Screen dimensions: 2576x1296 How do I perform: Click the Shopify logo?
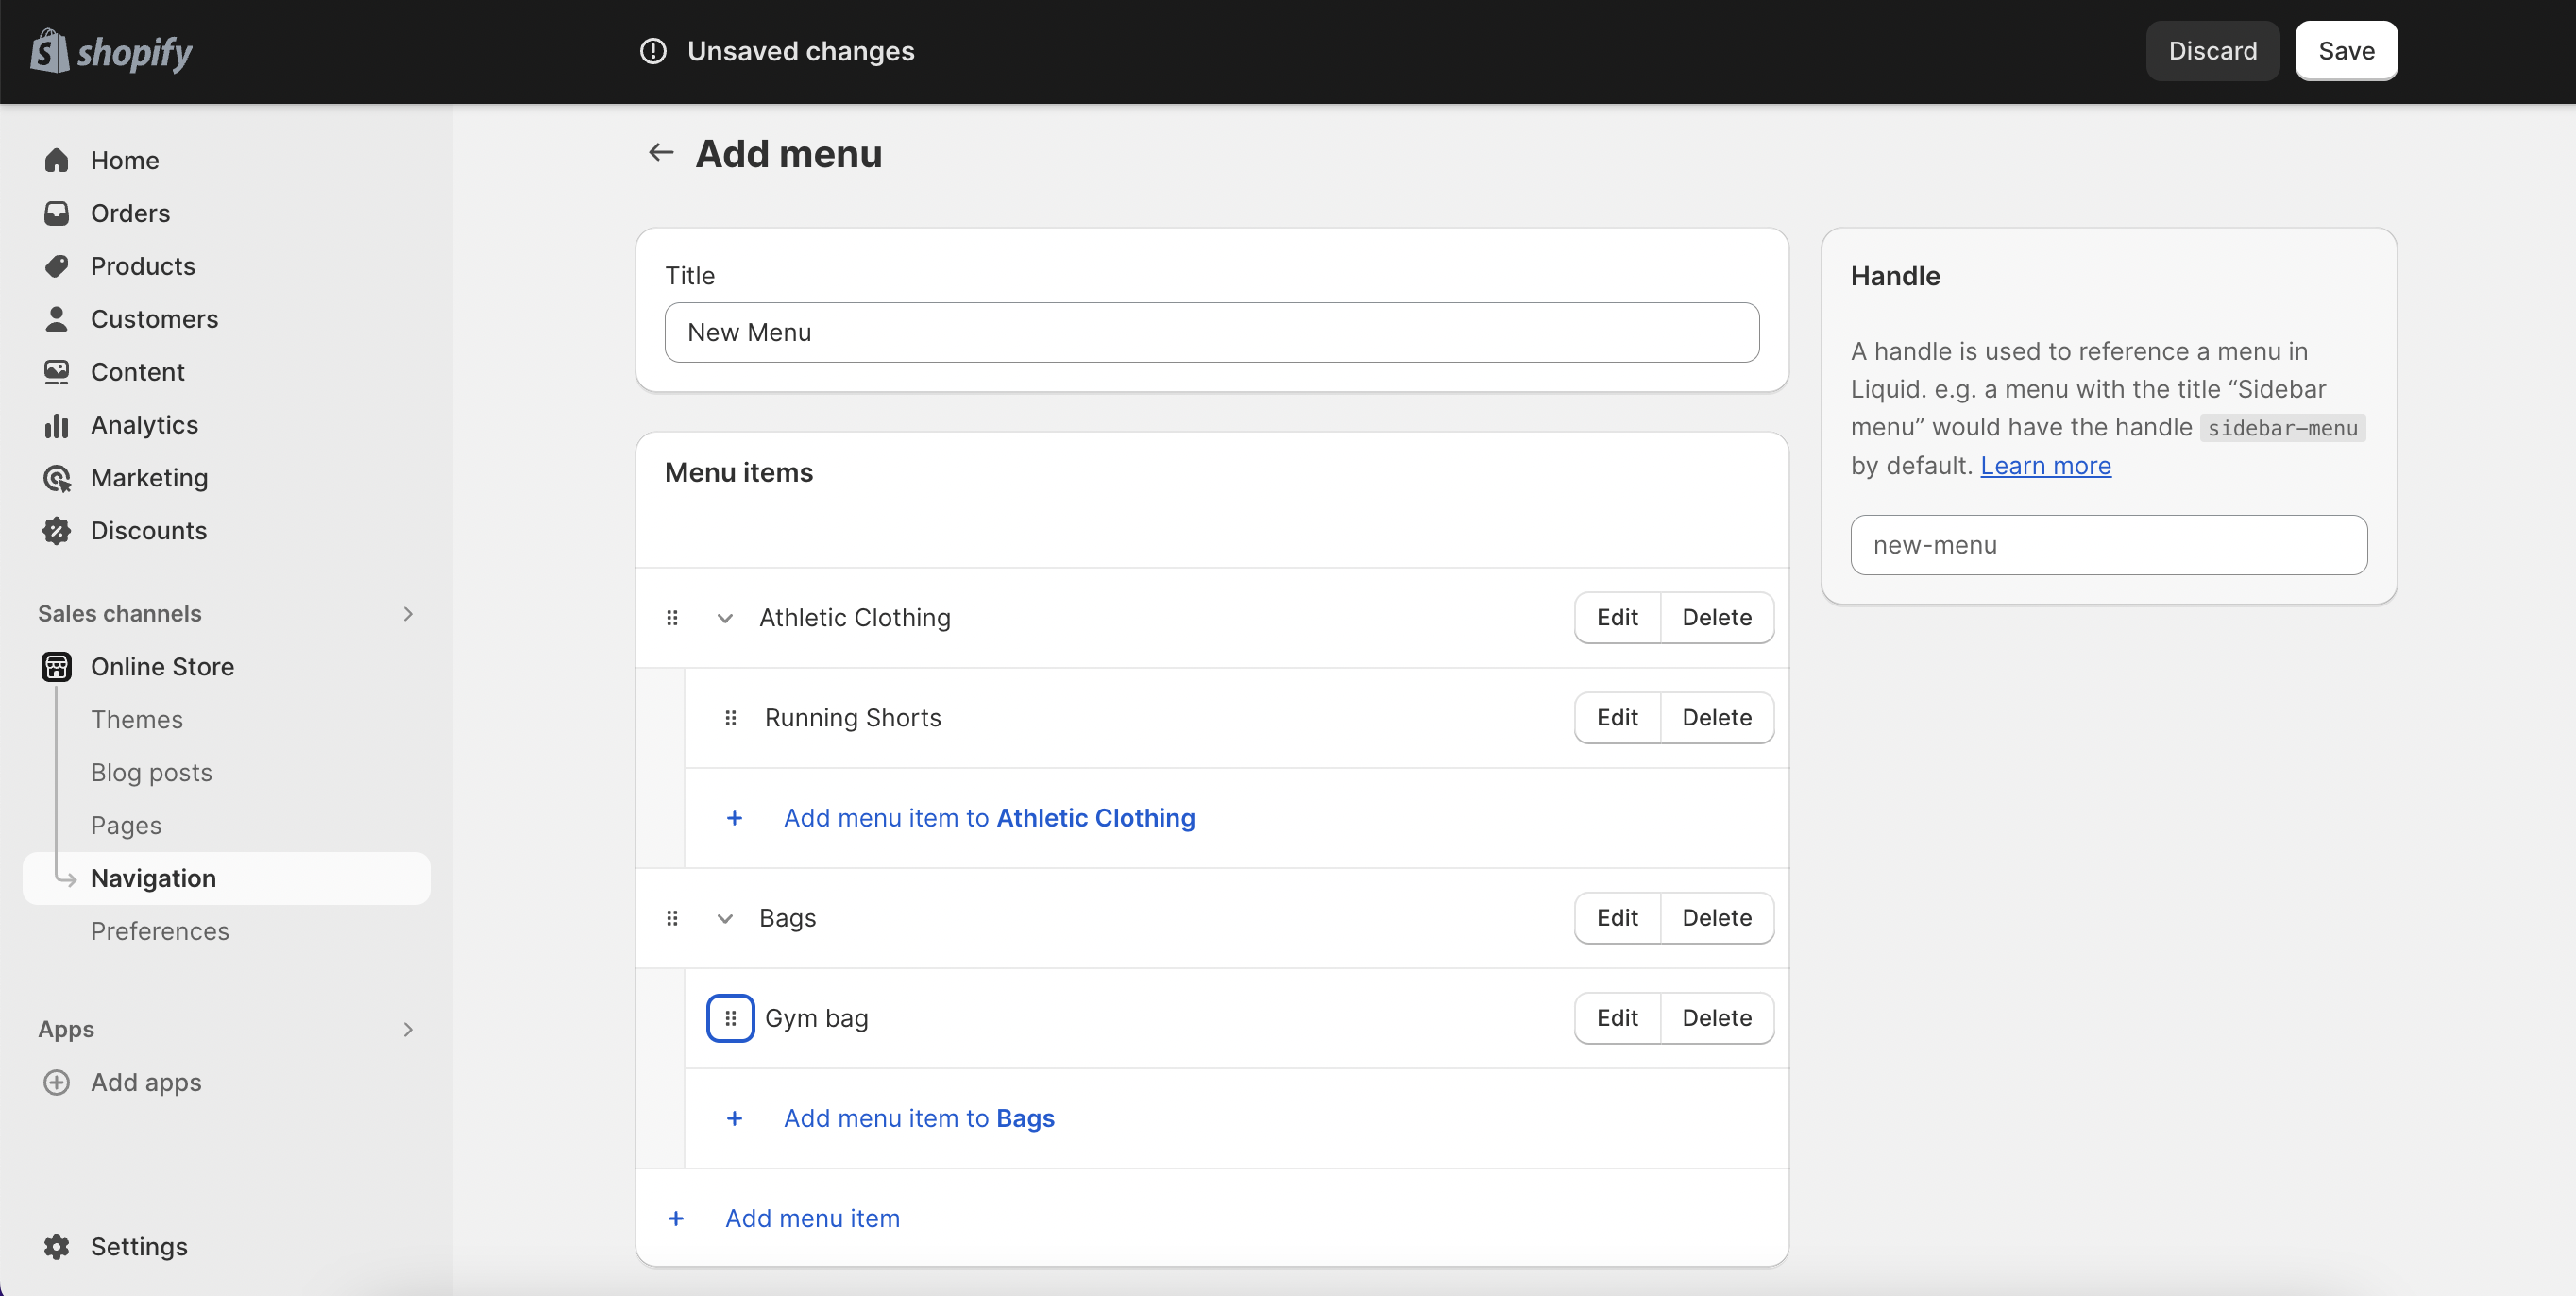(x=110, y=51)
